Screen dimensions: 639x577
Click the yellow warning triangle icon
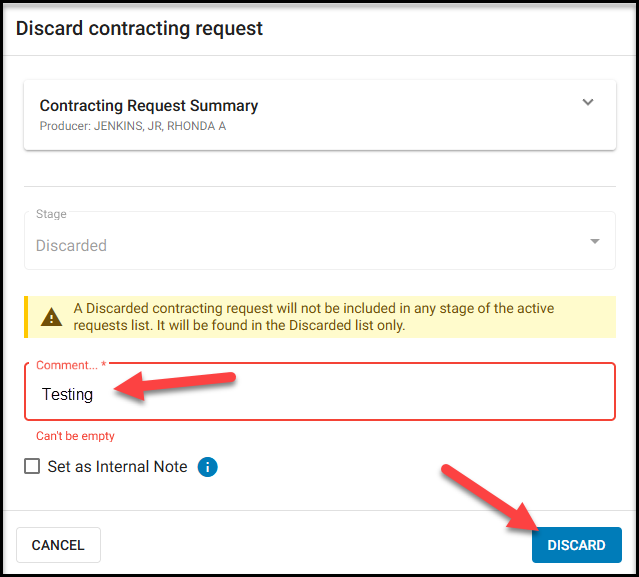click(x=52, y=317)
